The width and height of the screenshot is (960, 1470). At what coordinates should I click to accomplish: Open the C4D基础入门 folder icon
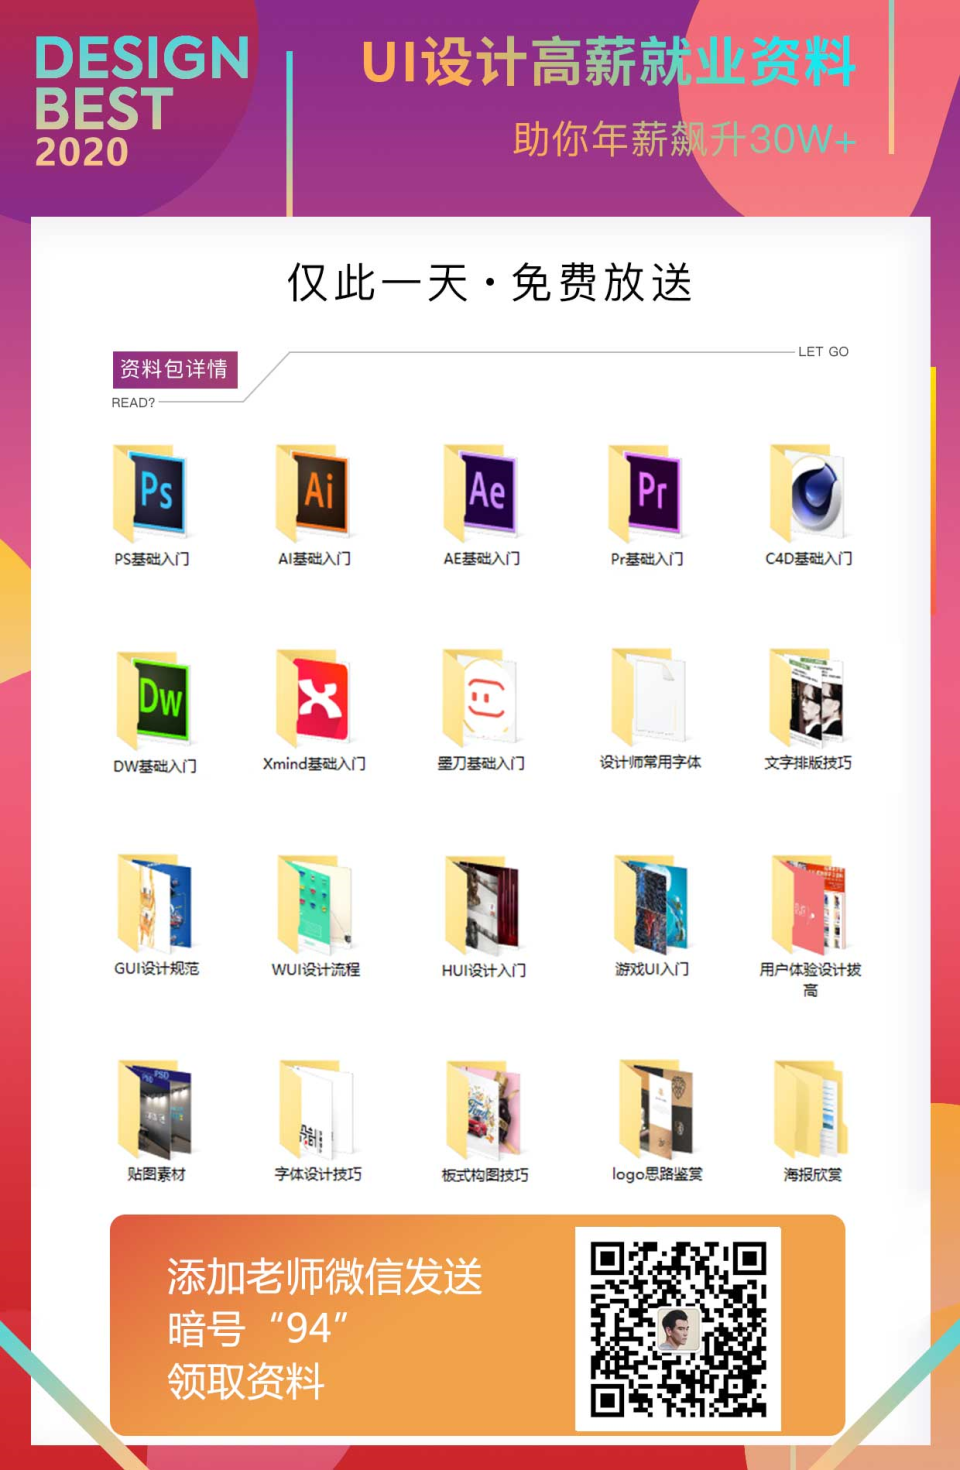[x=808, y=494]
